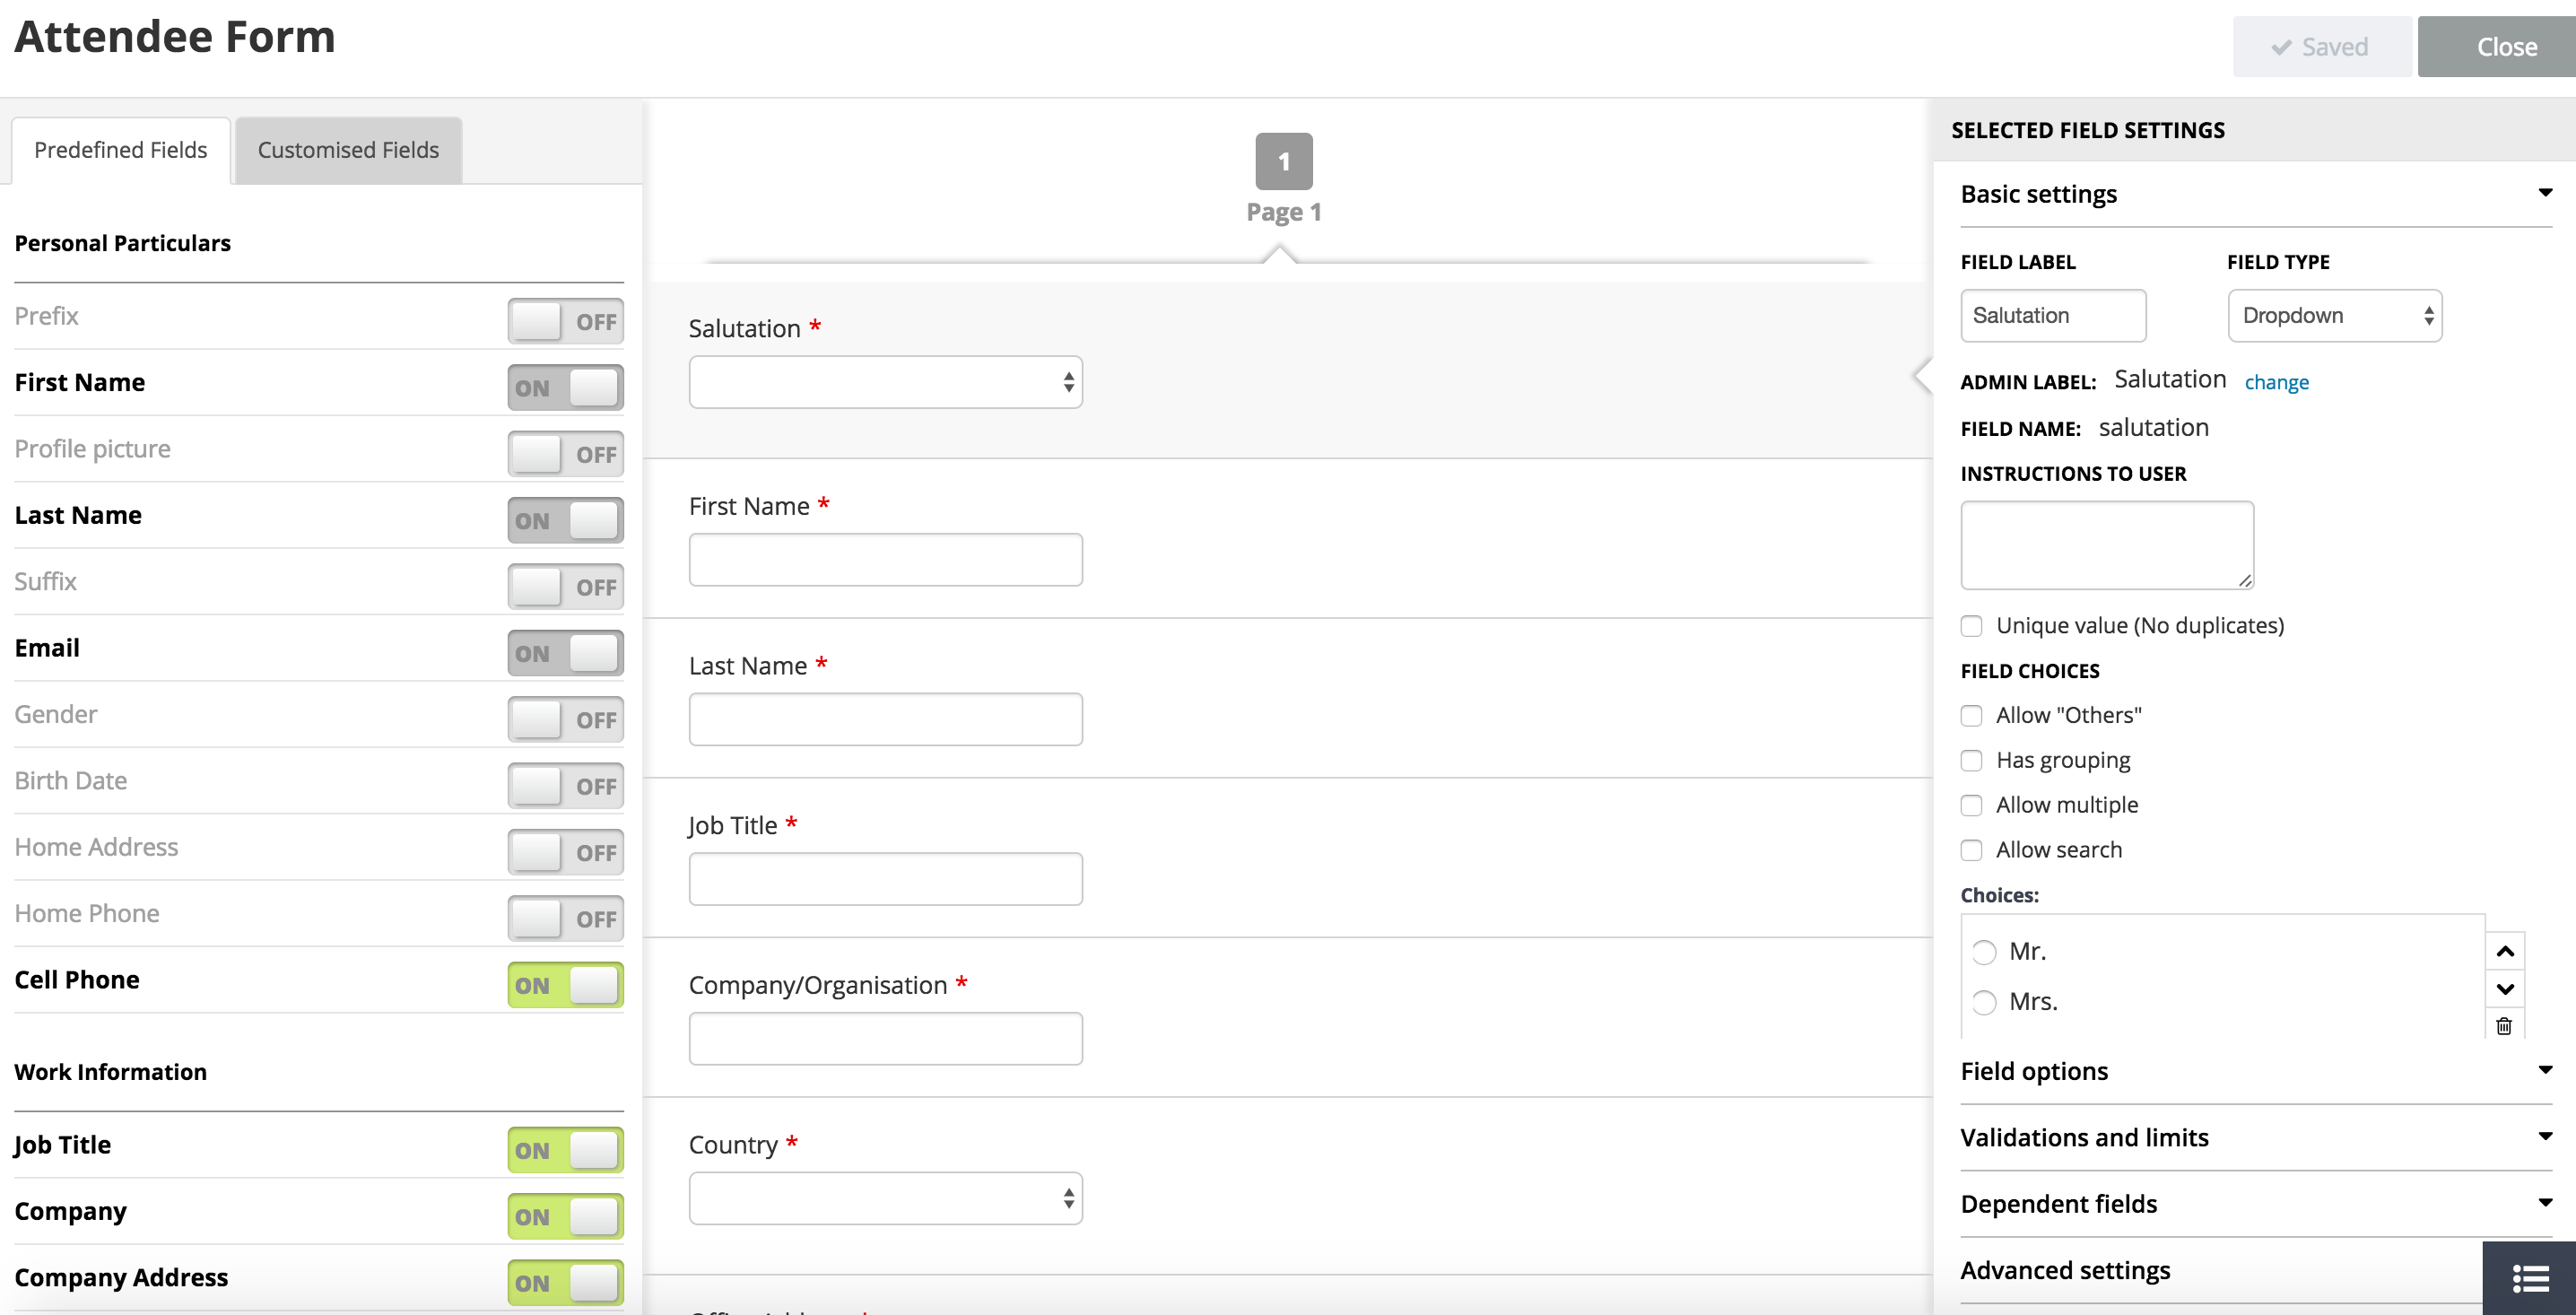Open the list menu icon at bottom right
2576x1315 pixels.
coord(2530,1278)
